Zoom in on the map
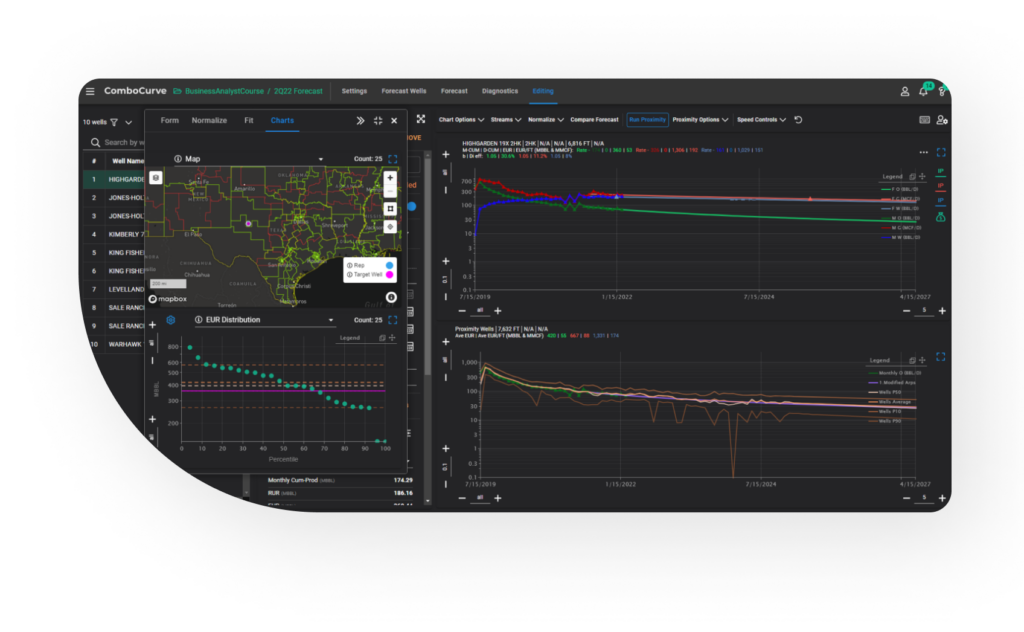This screenshot has height=632, width=1024. point(390,178)
